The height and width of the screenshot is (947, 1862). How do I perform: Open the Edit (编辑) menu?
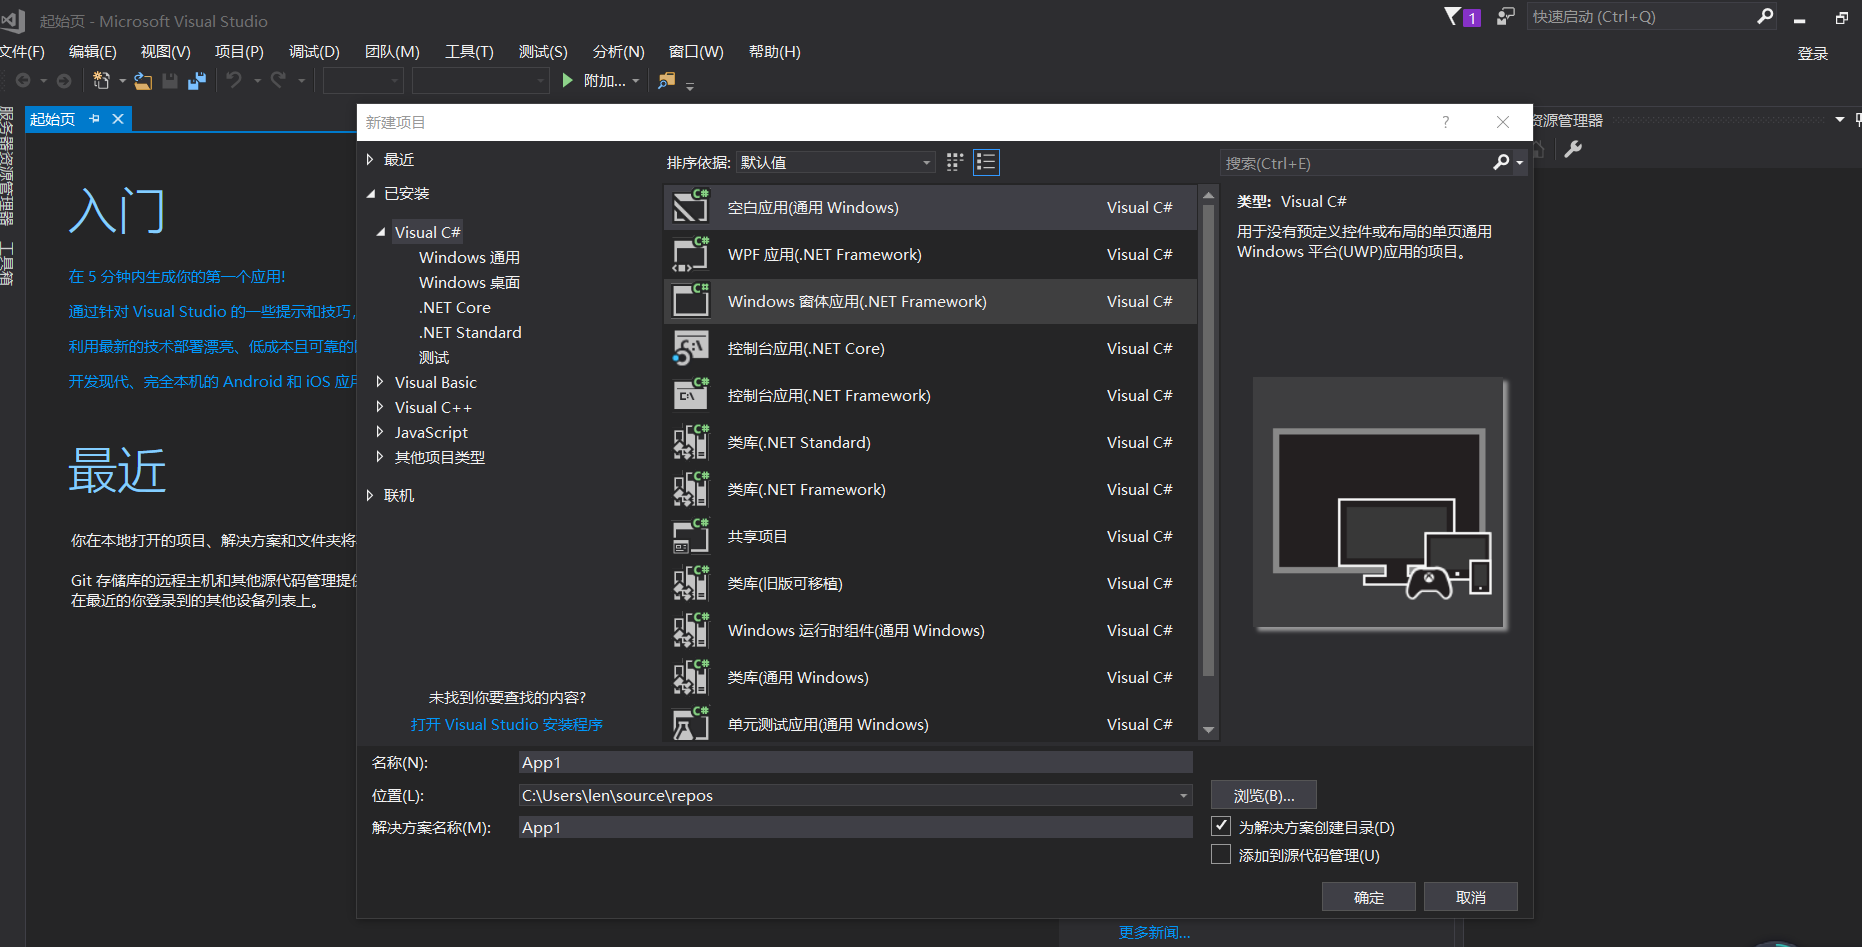[93, 51]
